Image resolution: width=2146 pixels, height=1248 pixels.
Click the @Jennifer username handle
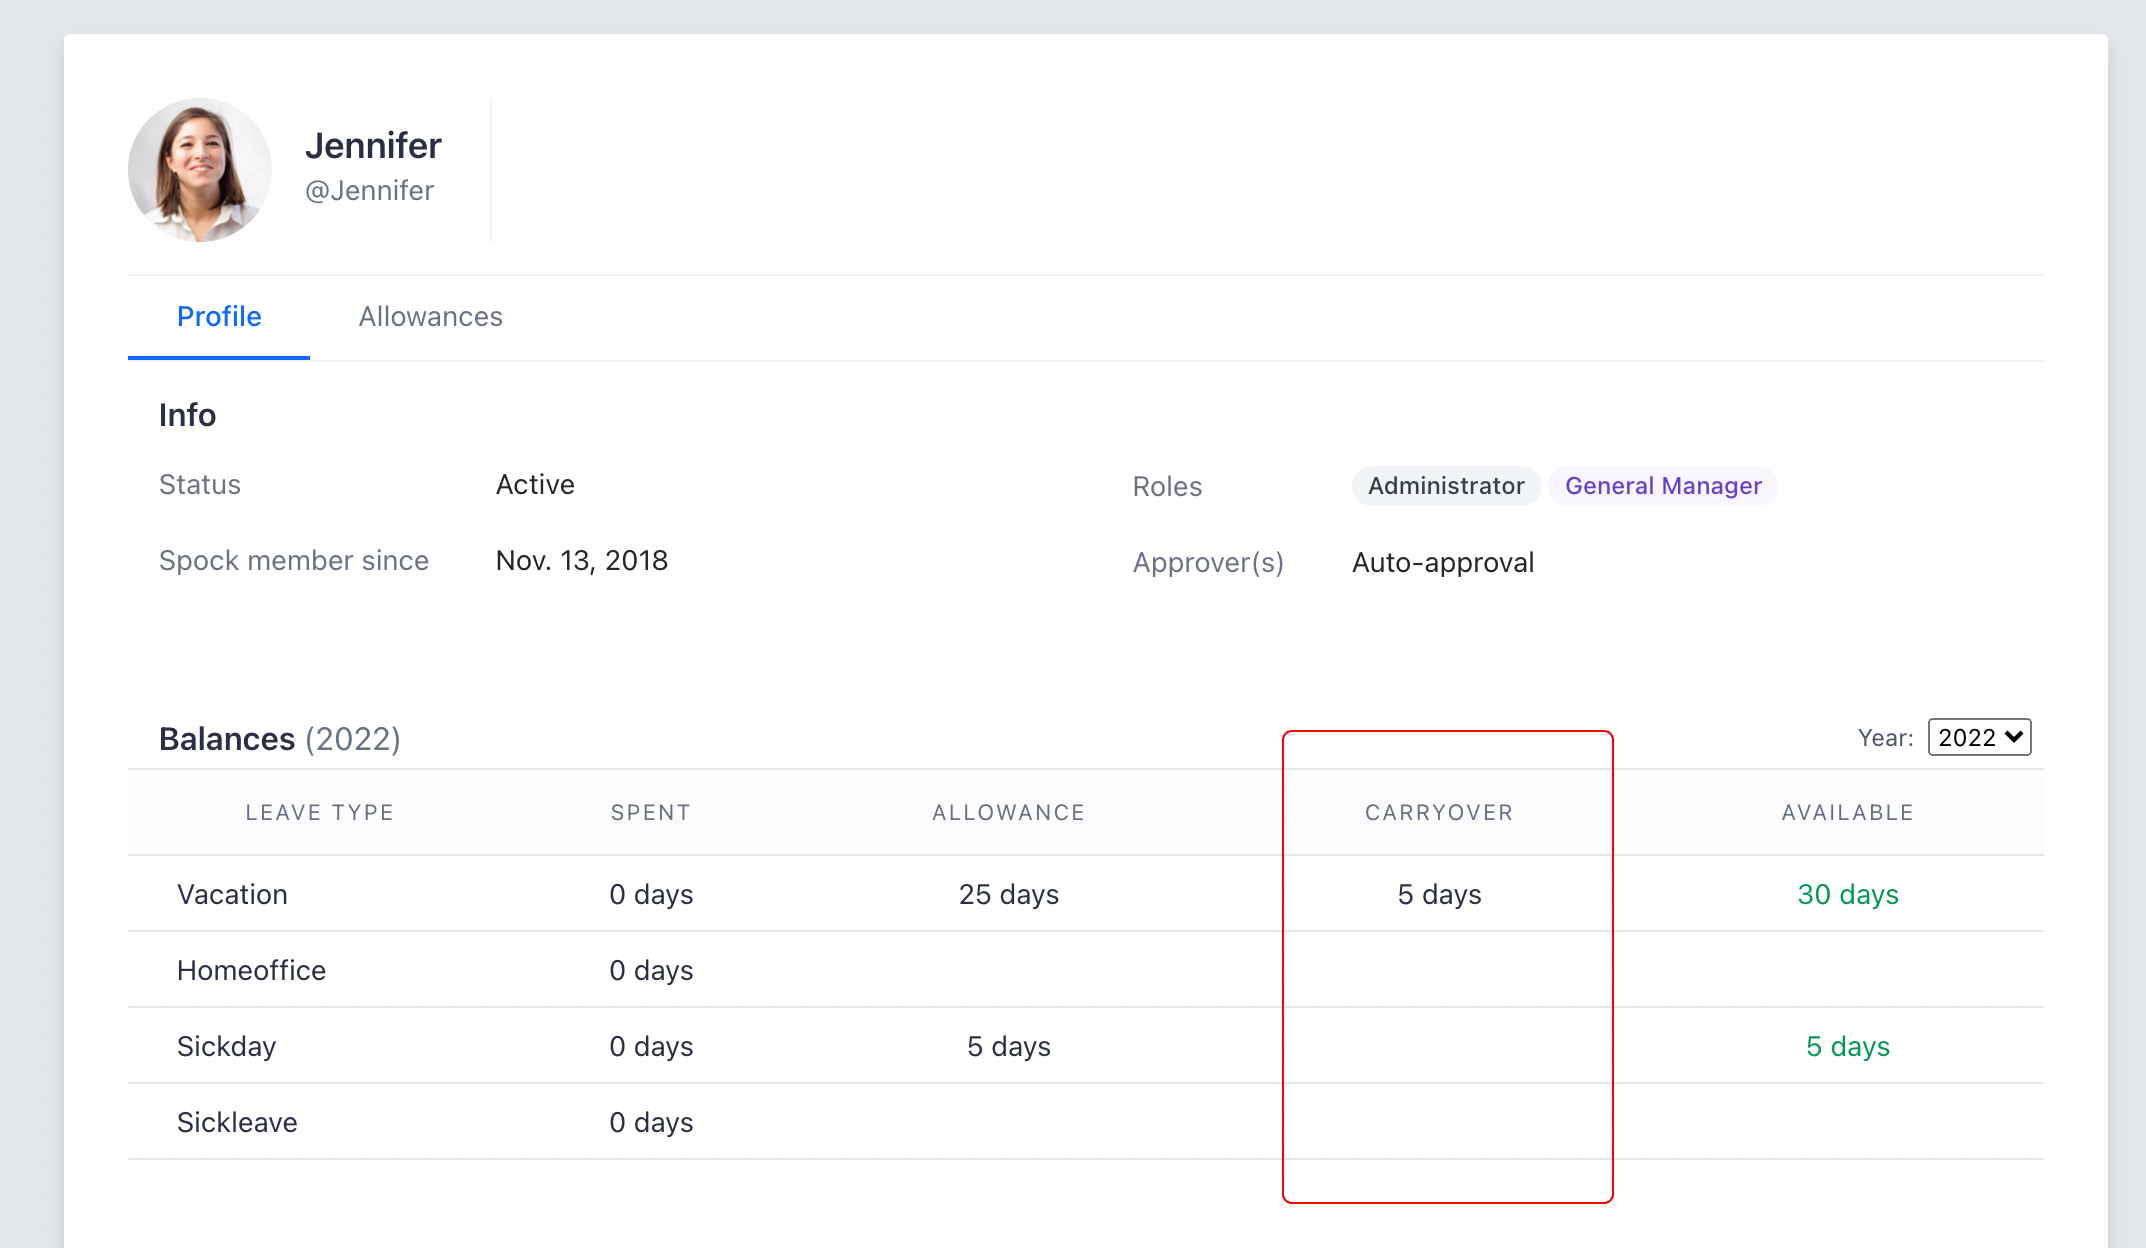369,191
